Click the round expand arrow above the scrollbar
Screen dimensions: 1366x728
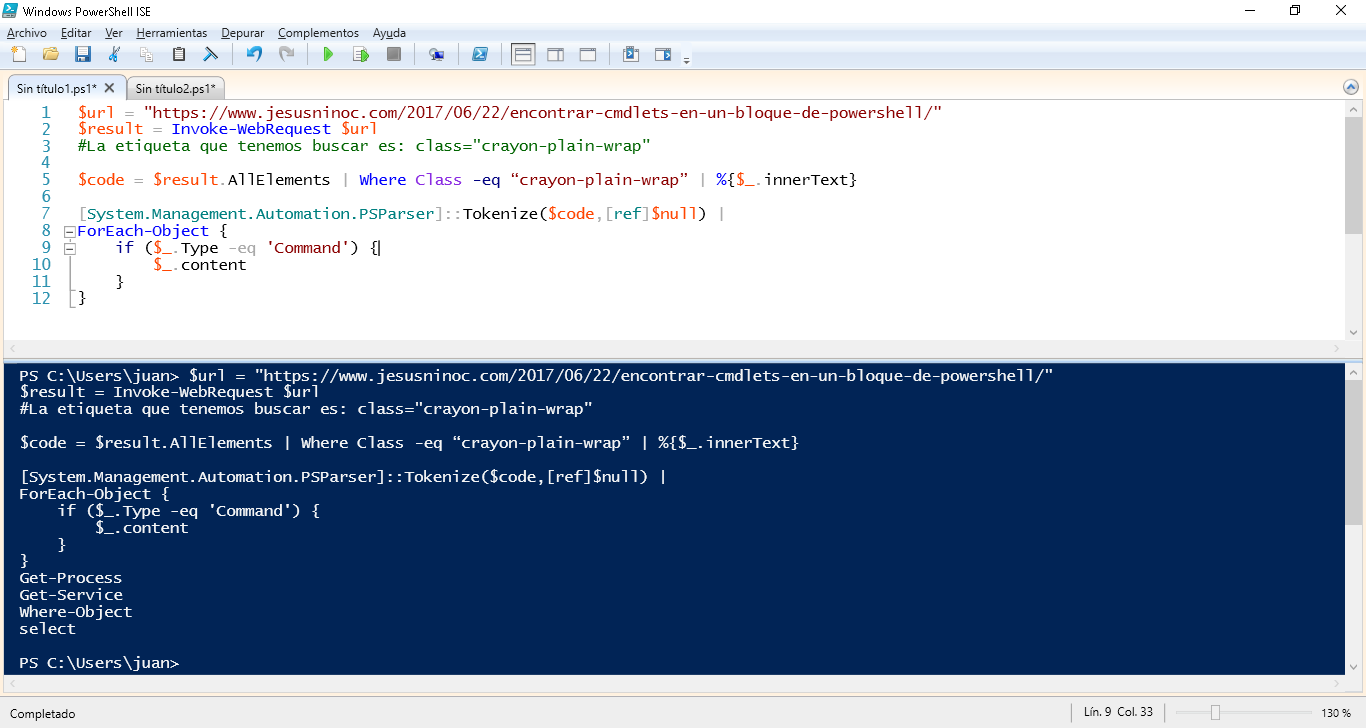1352,86
